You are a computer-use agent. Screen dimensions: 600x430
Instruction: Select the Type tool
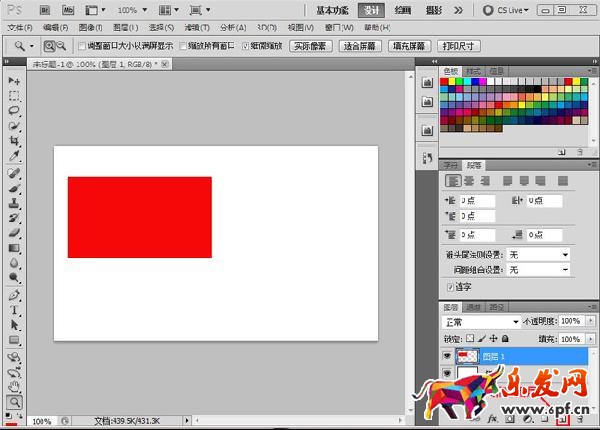[x=14, y=311]
